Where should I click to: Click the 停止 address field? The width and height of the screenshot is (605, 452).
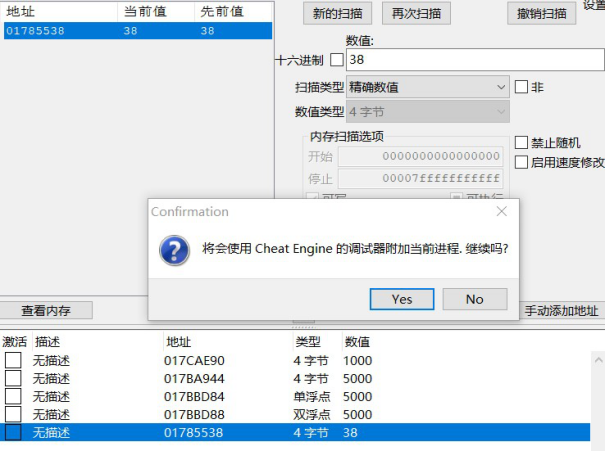tap(421, 178)
